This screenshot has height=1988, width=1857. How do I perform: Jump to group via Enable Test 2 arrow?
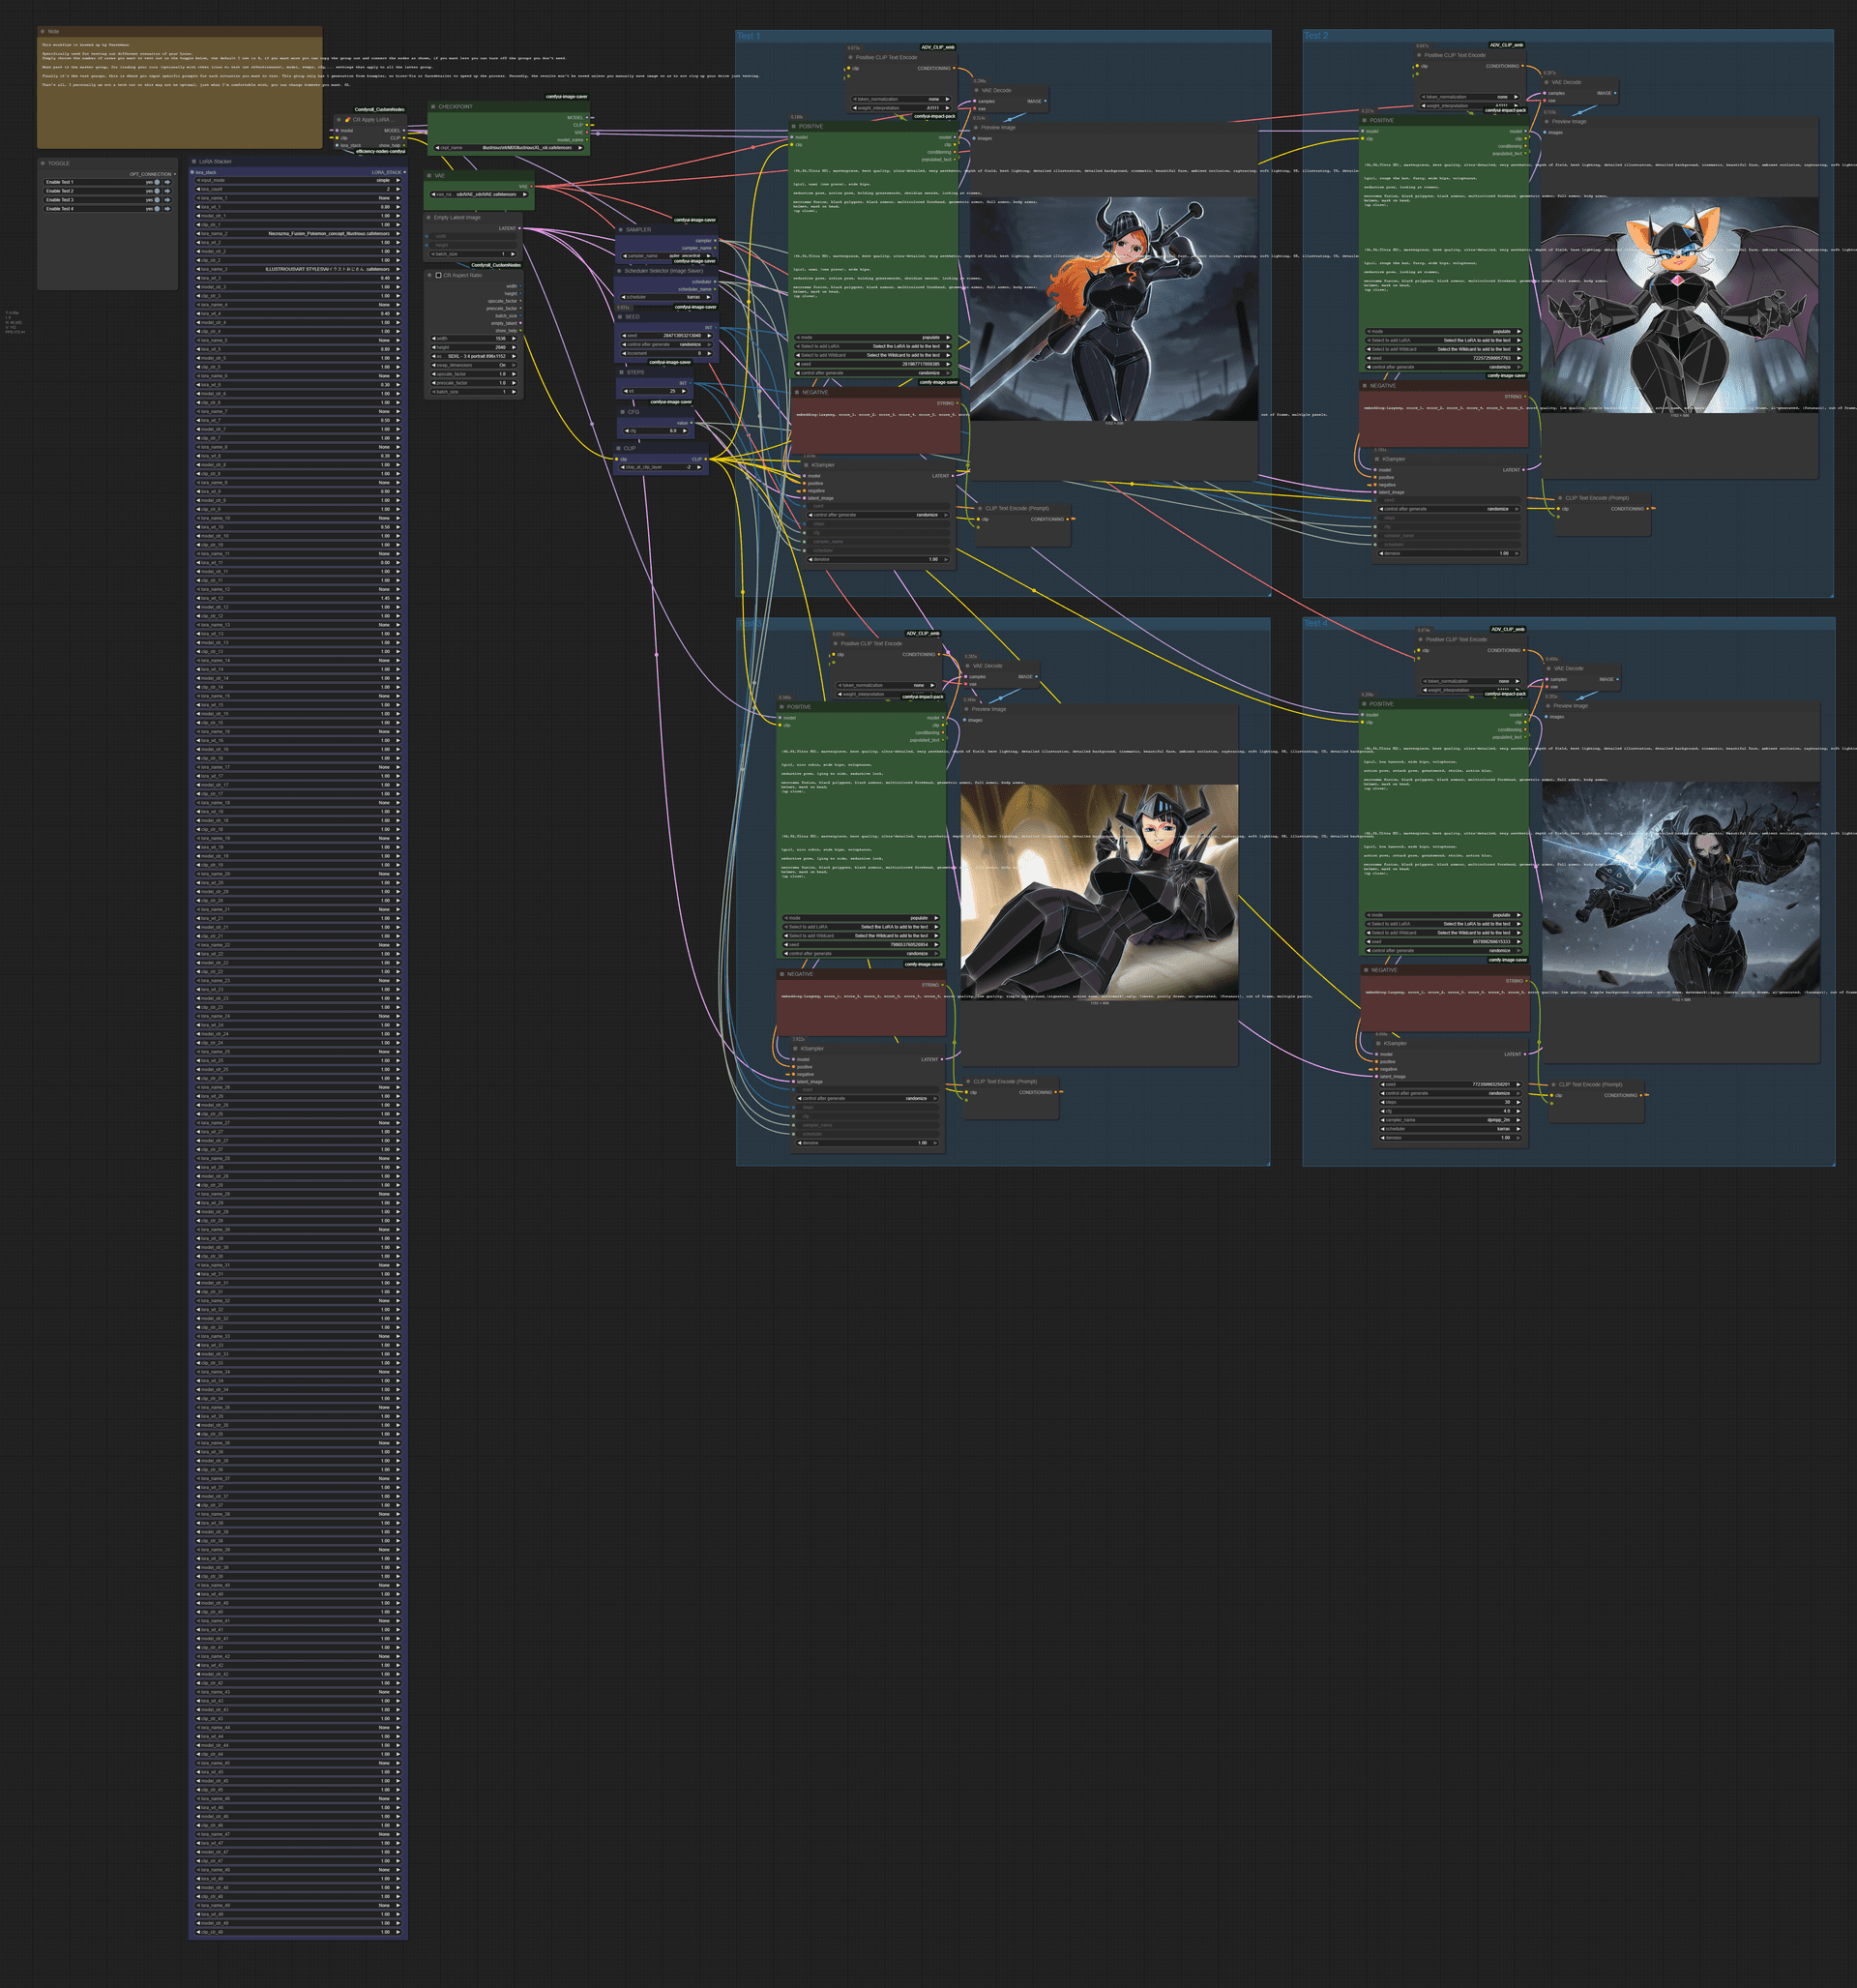click(x=167, y=191)
